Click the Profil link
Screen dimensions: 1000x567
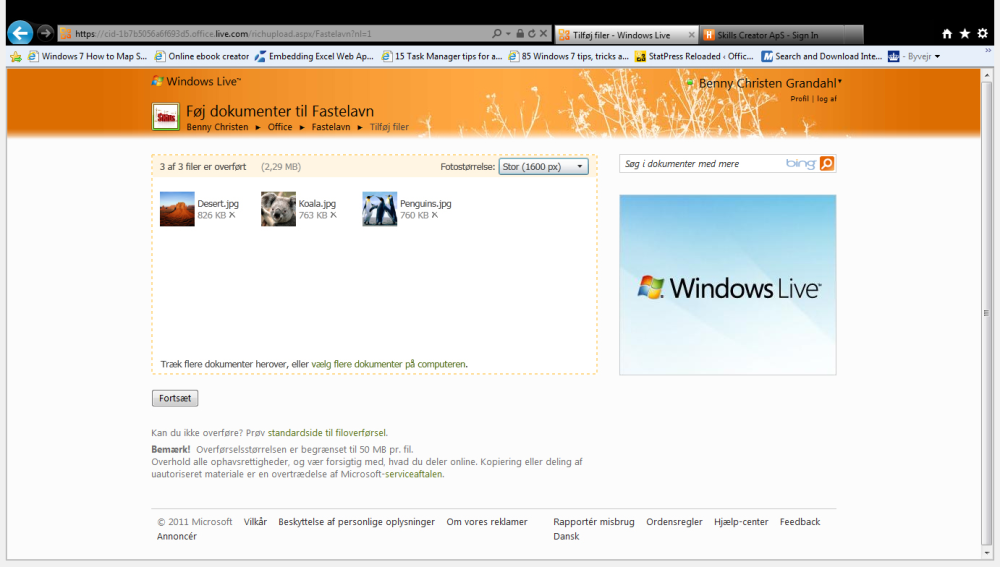tap(799, 99)
